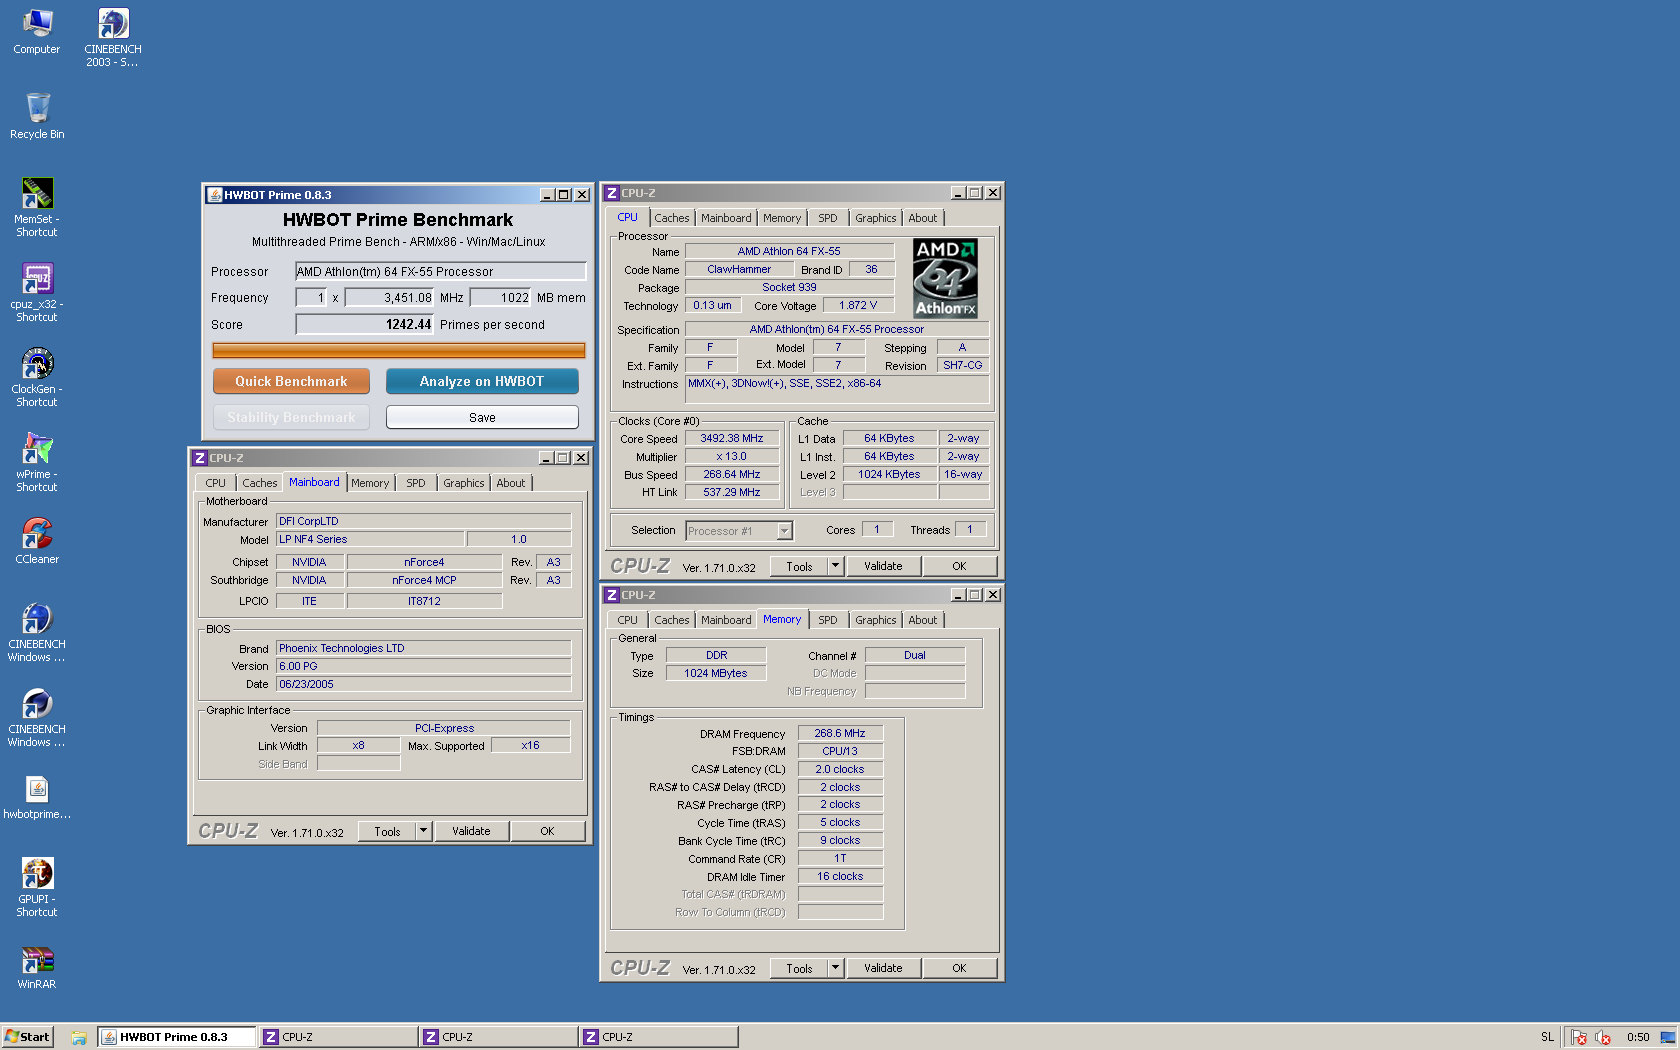The width and height of the screenshot is (1680, 1050).
Task: Click the 1242.44 score field
Action: click(x=365, y=324)
